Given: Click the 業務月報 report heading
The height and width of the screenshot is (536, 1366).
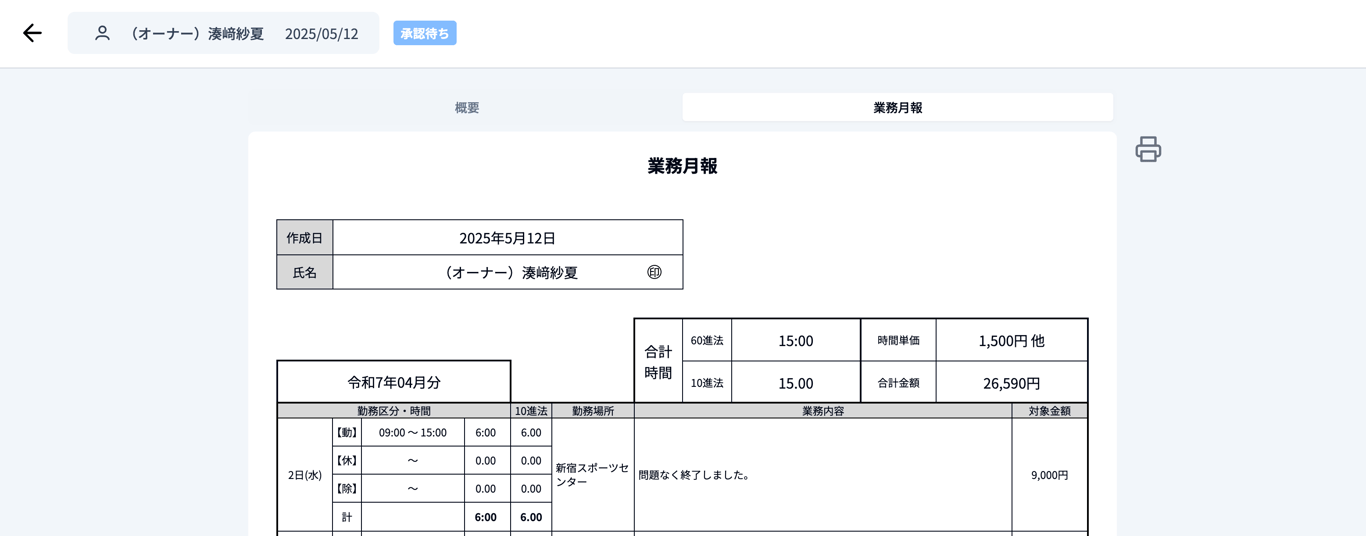Looking at the screenshot, I should 682,166.
